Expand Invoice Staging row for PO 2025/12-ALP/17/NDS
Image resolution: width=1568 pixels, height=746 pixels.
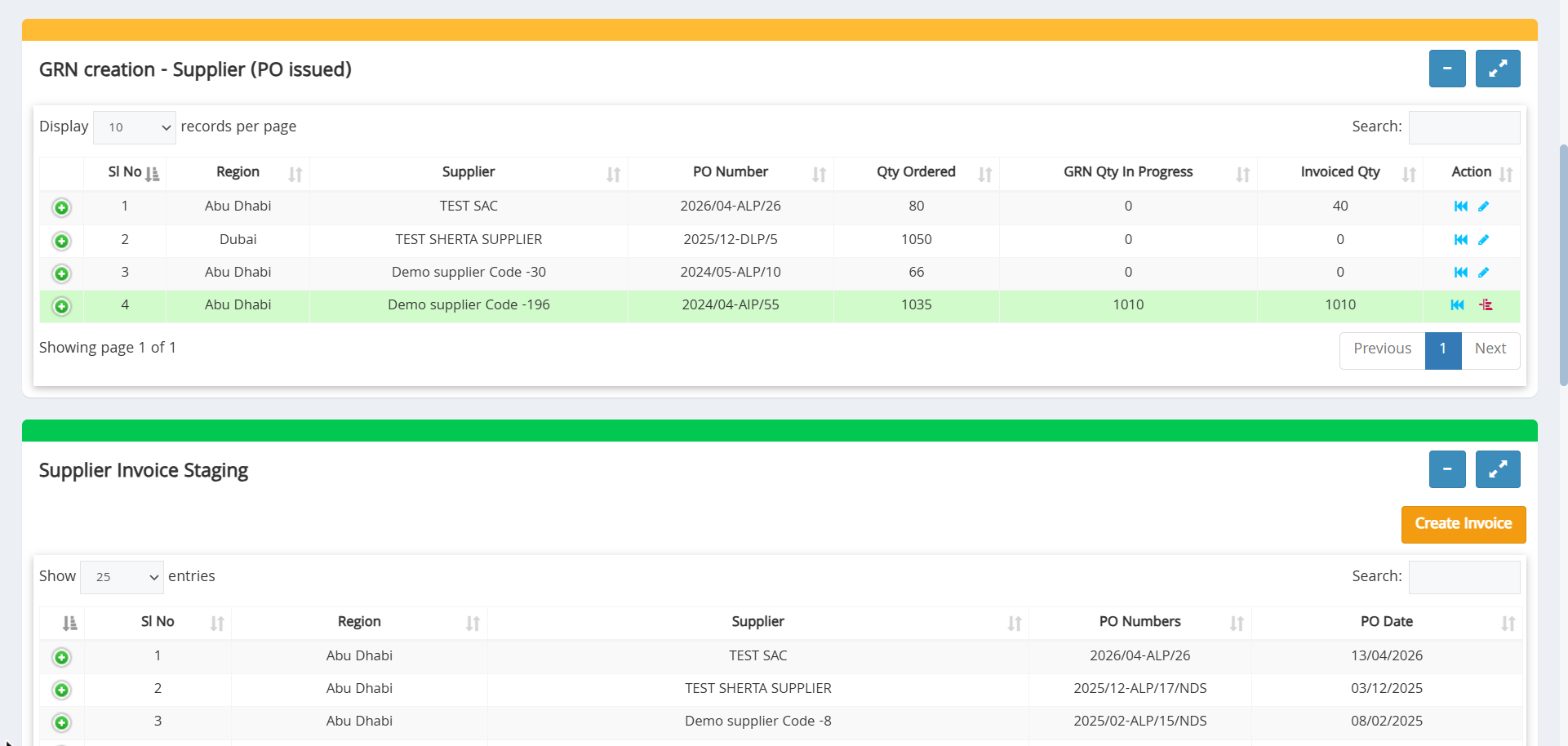coord(61,691)
